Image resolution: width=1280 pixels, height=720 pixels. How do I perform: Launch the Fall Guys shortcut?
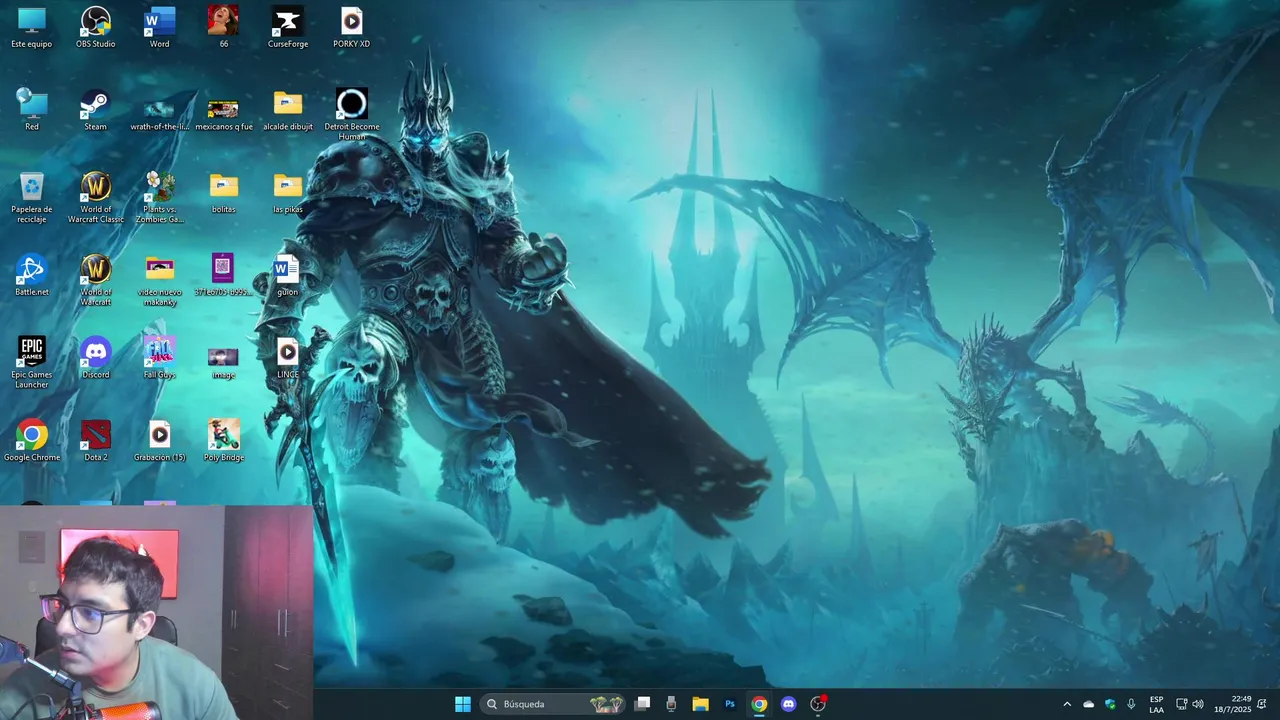(x=159, y=358)
